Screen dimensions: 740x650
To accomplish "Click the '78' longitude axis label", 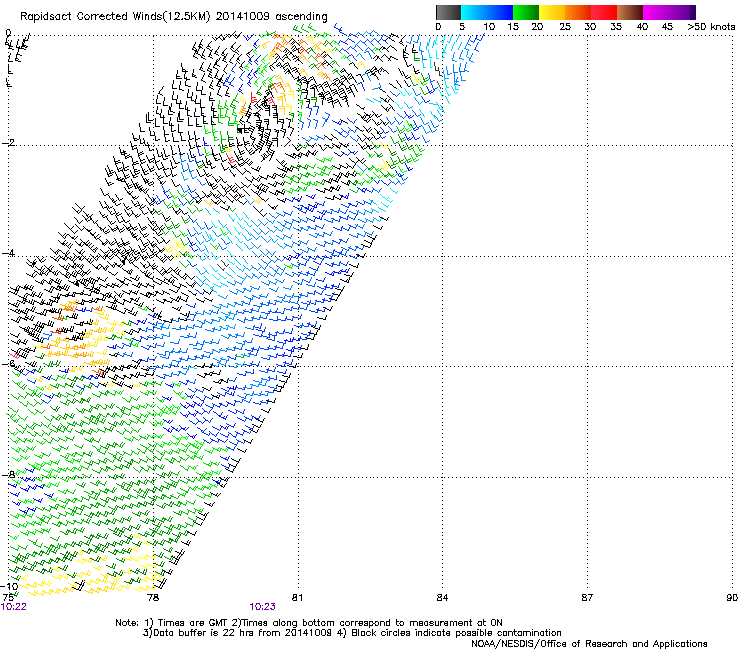I will tap(153, 598).
